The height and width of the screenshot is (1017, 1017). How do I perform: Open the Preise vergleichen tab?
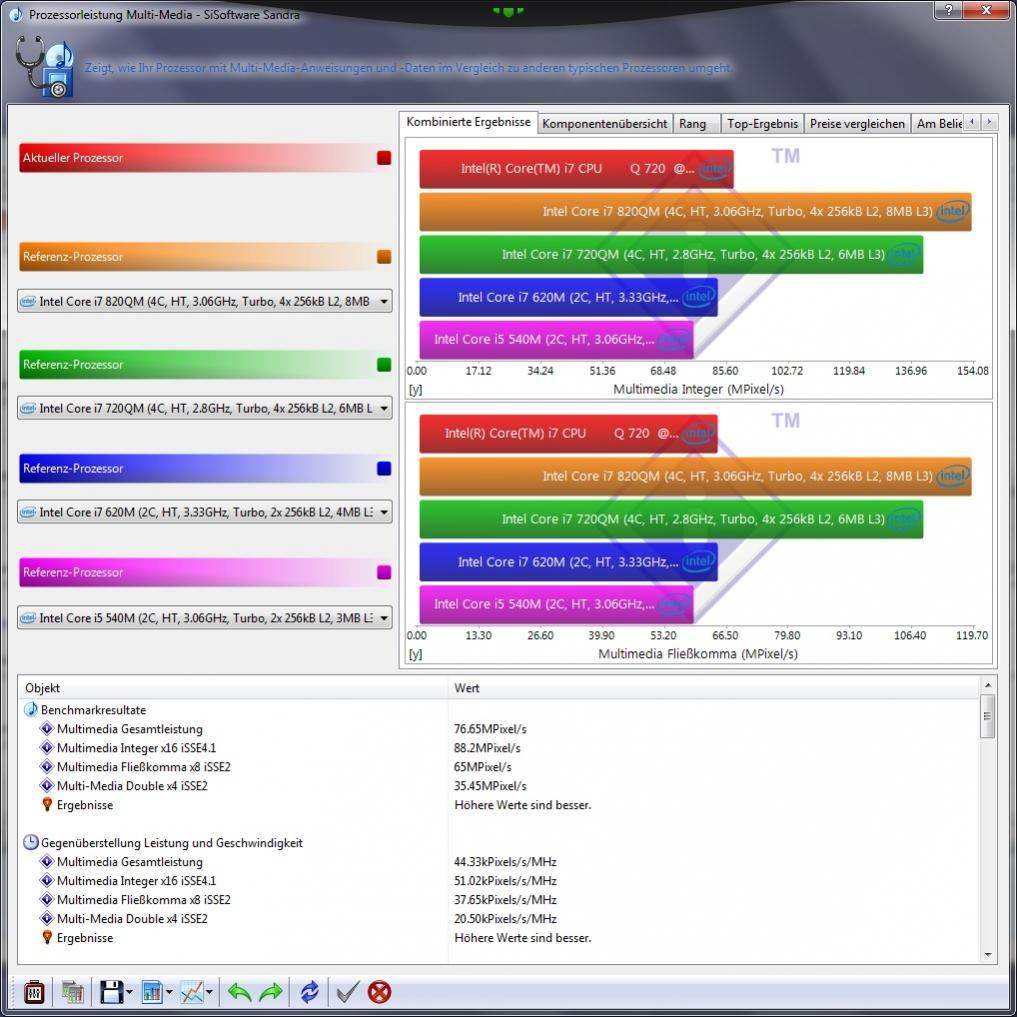click(857, 123)
